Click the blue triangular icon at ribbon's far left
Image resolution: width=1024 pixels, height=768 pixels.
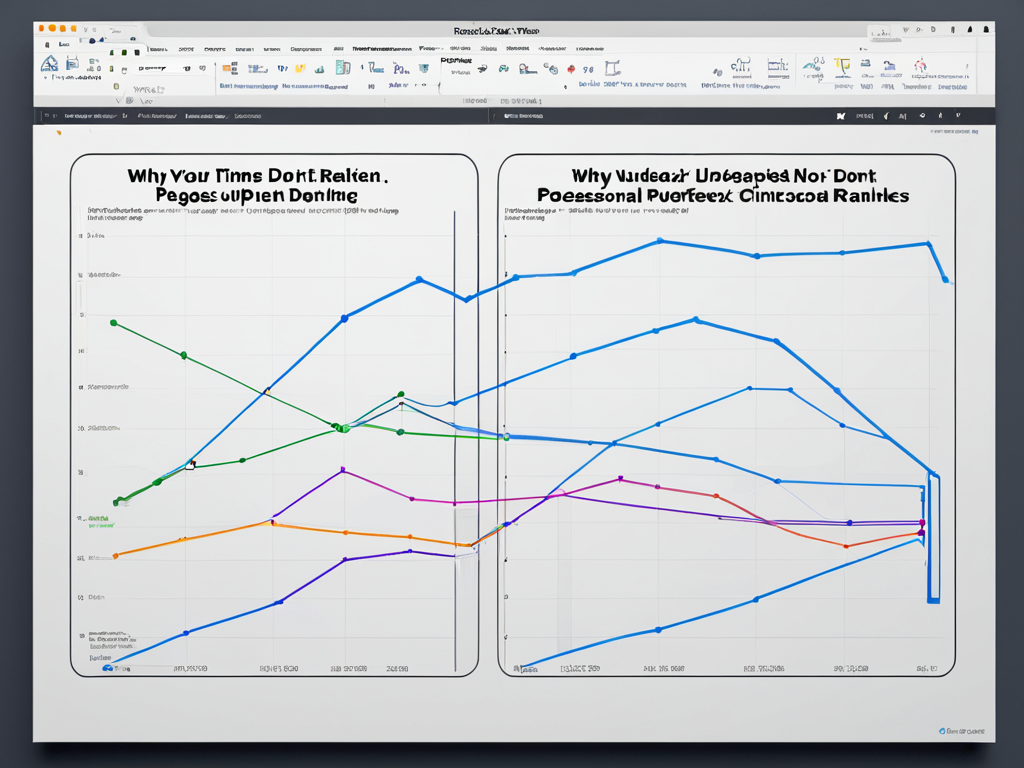(x=49, y=64)
